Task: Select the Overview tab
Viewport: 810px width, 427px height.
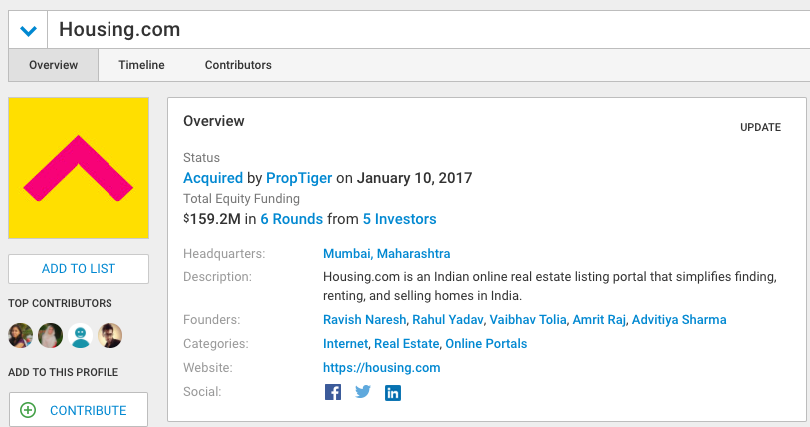Action: (x=53, y=65)
